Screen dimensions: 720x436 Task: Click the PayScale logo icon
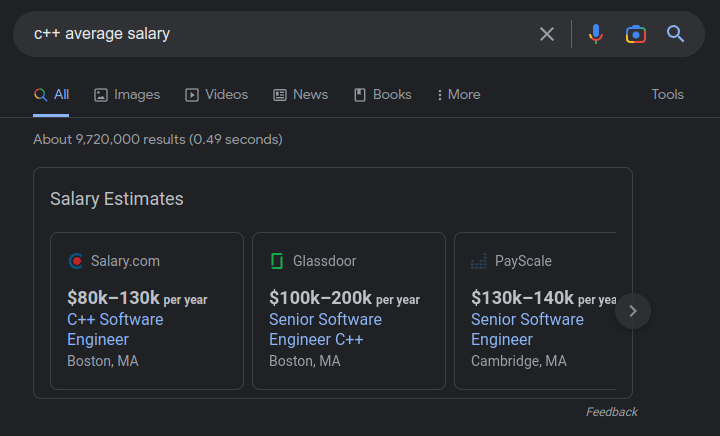click(479, 261)
